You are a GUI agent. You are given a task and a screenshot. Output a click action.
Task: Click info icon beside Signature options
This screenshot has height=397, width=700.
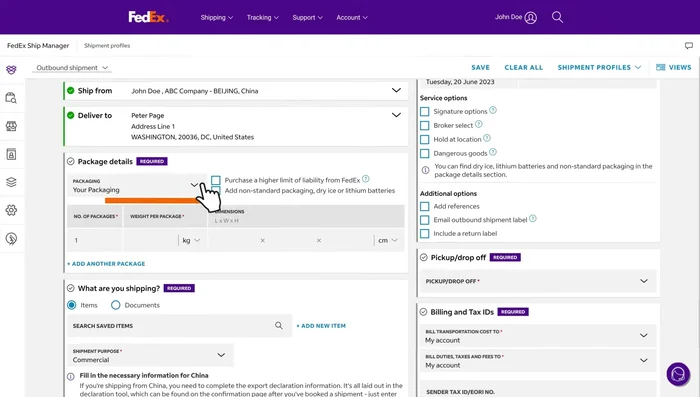[493, 110]
